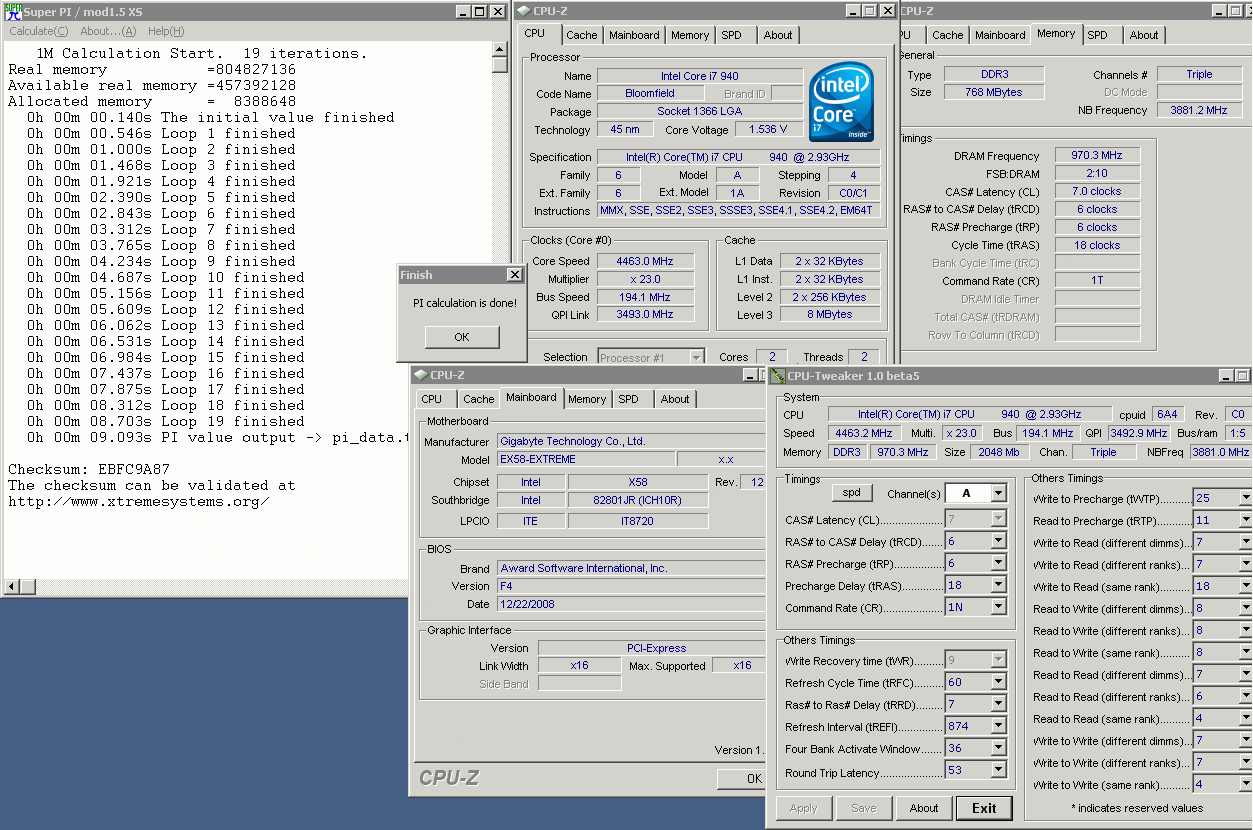
Task: Click the Super PI title bar icon
Action: [13, 11]
